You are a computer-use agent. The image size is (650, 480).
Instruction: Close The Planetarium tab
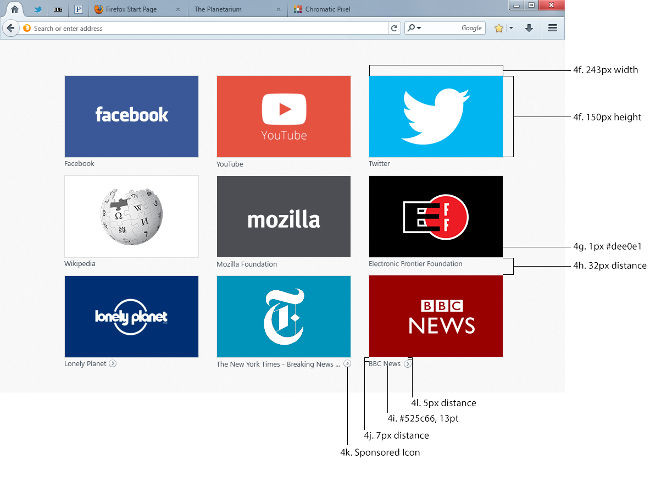pos(278,10)
